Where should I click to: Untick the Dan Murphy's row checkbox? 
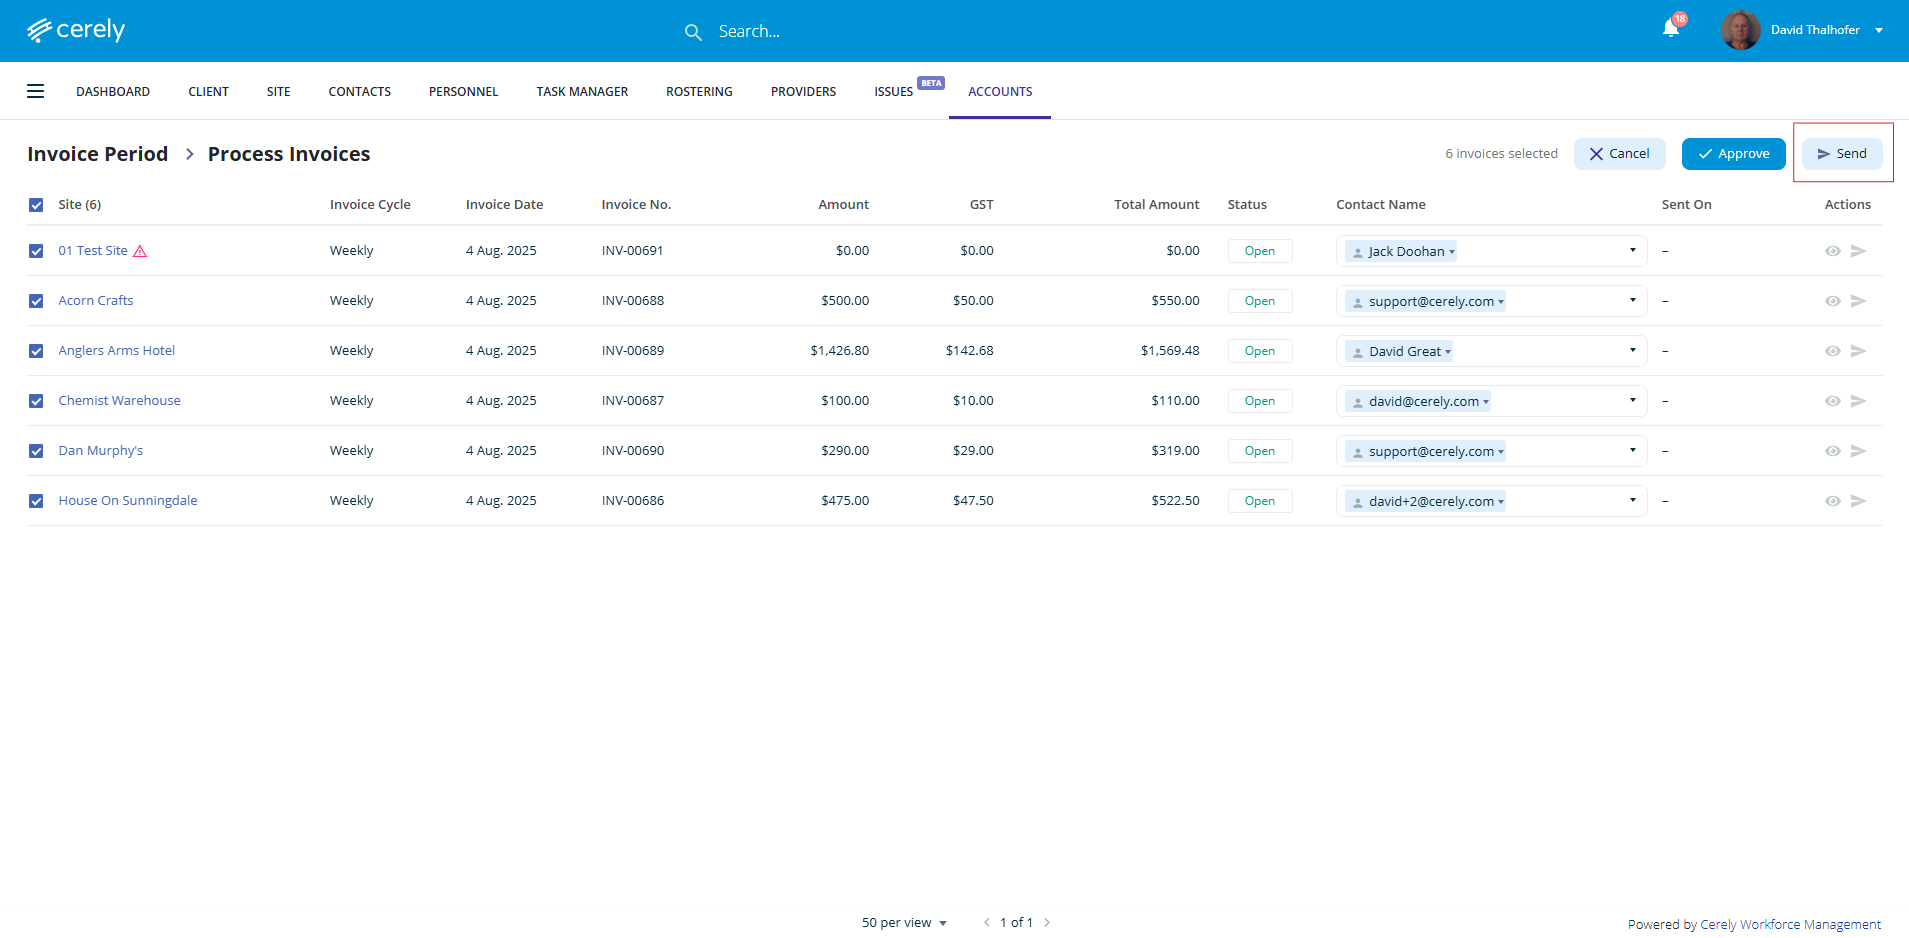(36, 451)
